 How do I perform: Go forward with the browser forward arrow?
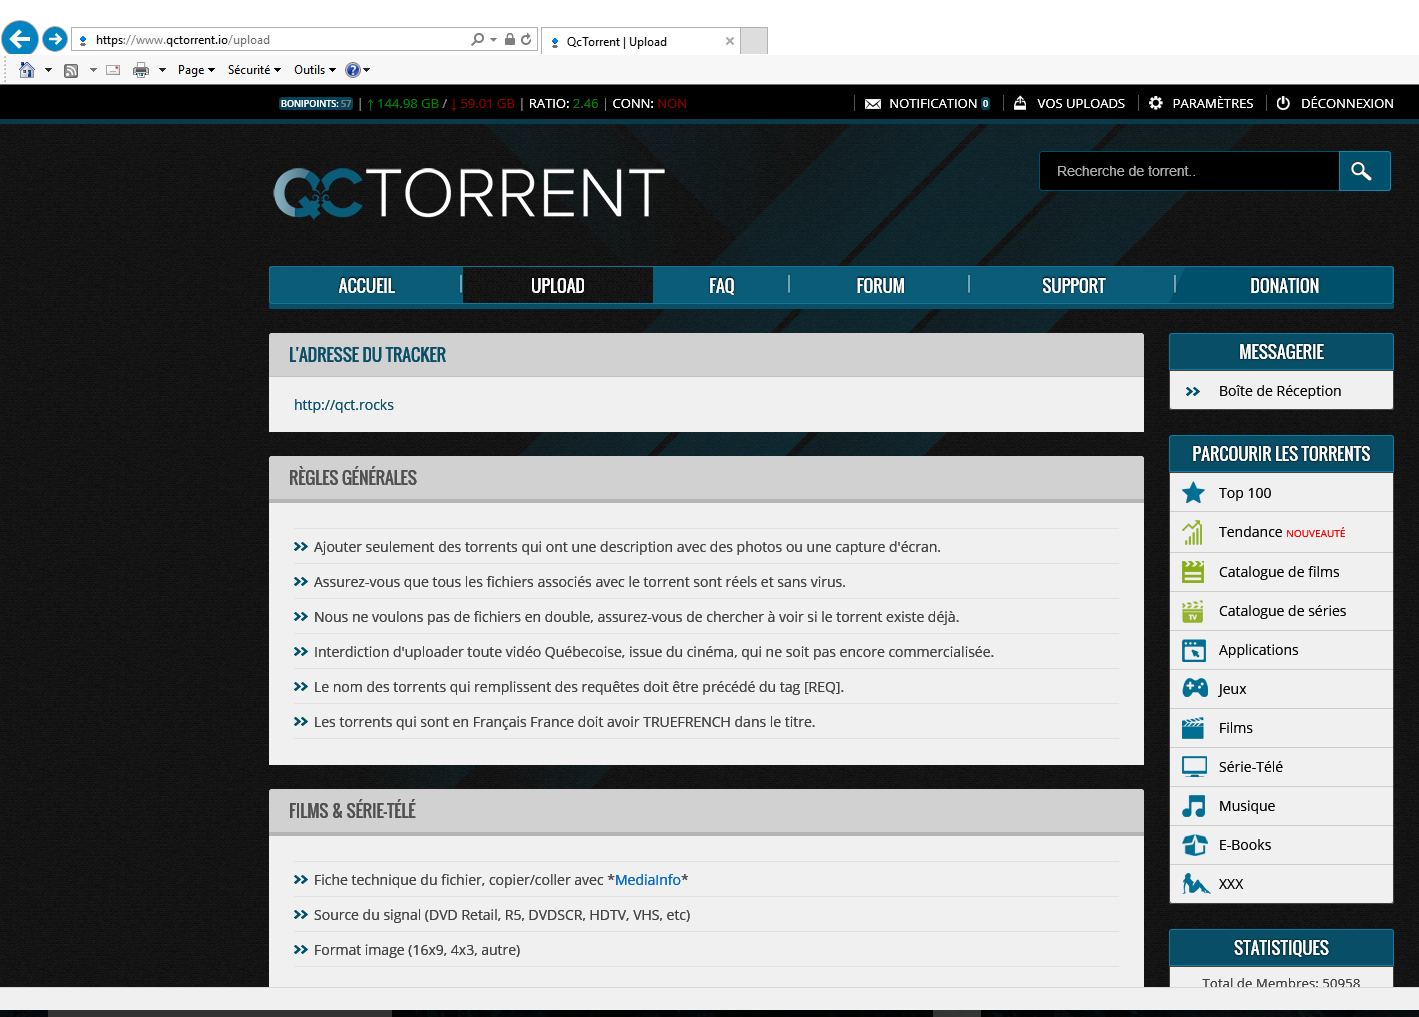[55, 39]
